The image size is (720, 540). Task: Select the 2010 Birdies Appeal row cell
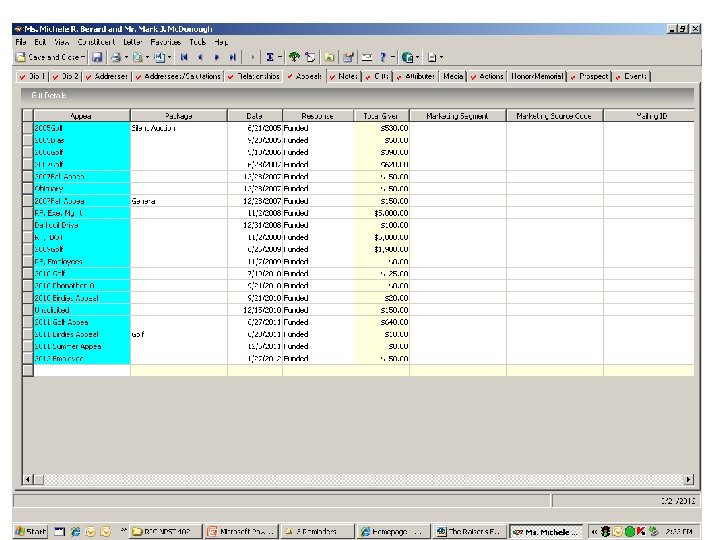click(x=82, y=298)
